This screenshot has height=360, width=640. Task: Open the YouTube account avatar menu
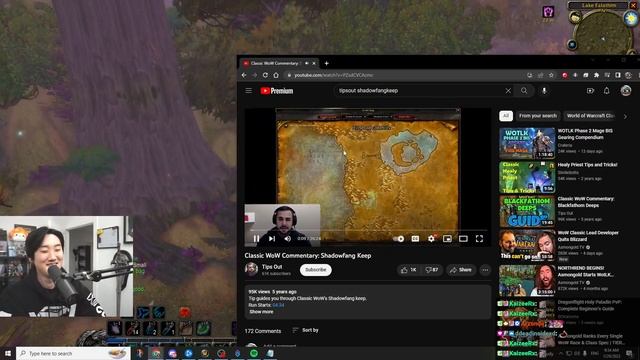pos(626,91)
